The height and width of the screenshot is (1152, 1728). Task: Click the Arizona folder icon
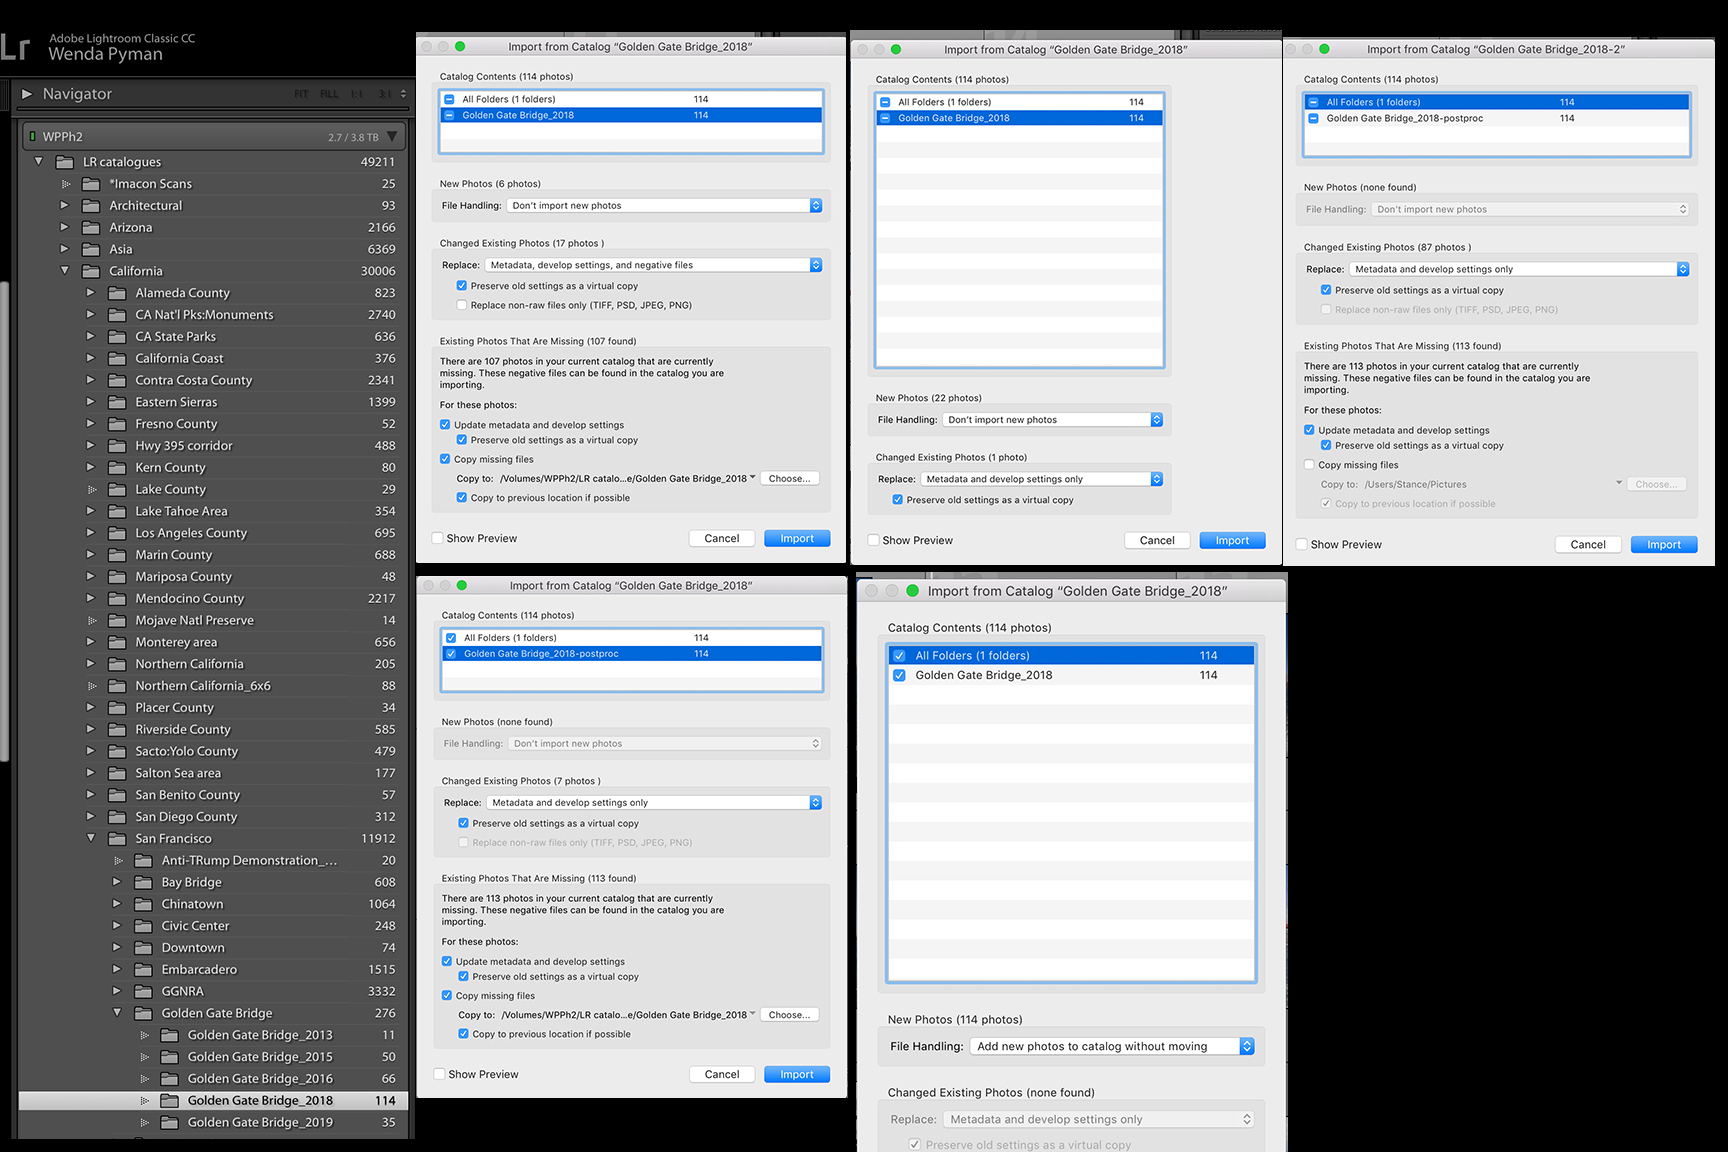click(x=91, y=228)
